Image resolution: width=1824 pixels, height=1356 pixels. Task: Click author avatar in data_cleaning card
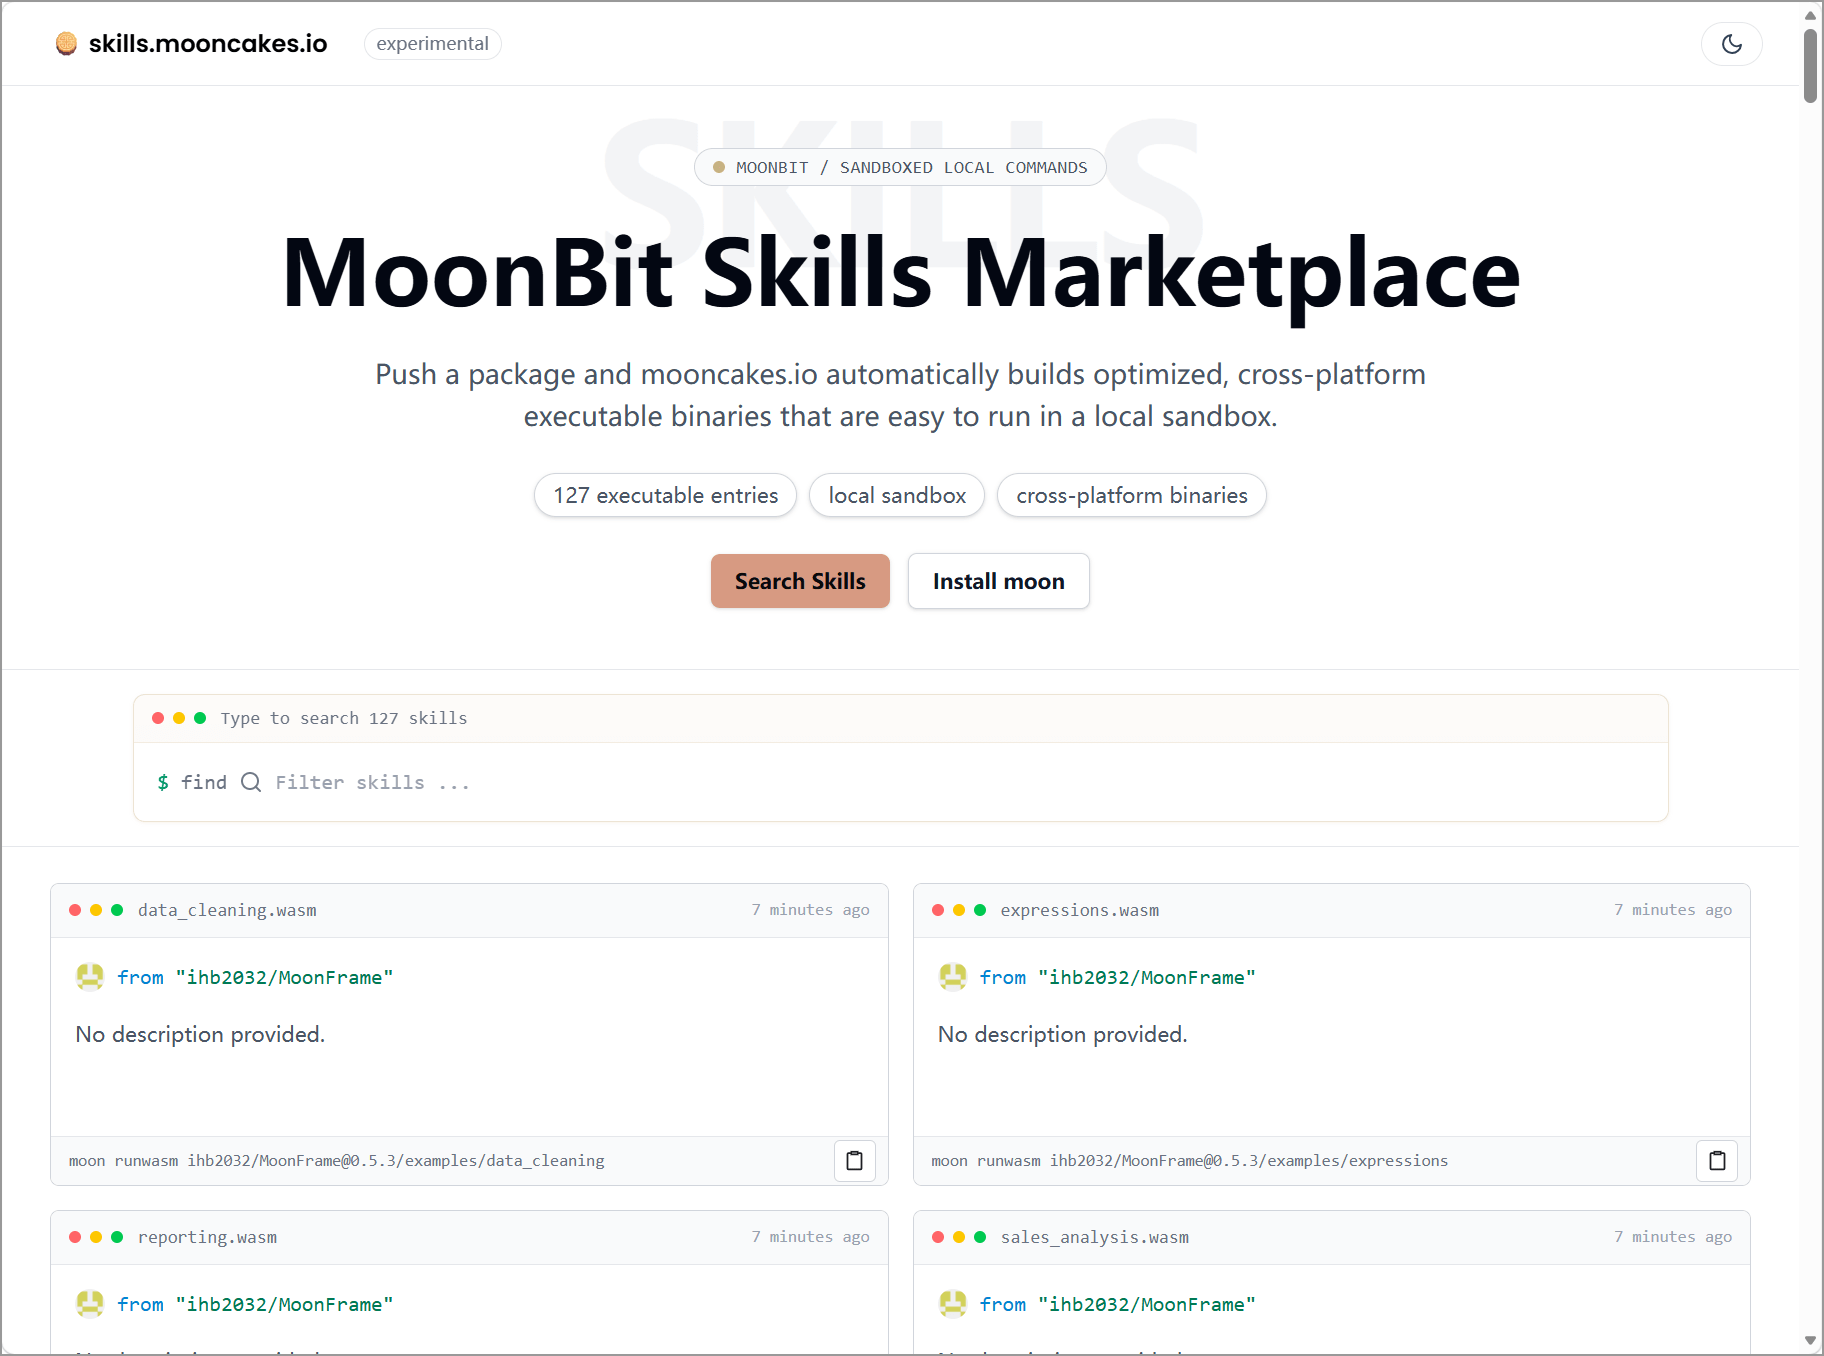[x=90, y=976]
